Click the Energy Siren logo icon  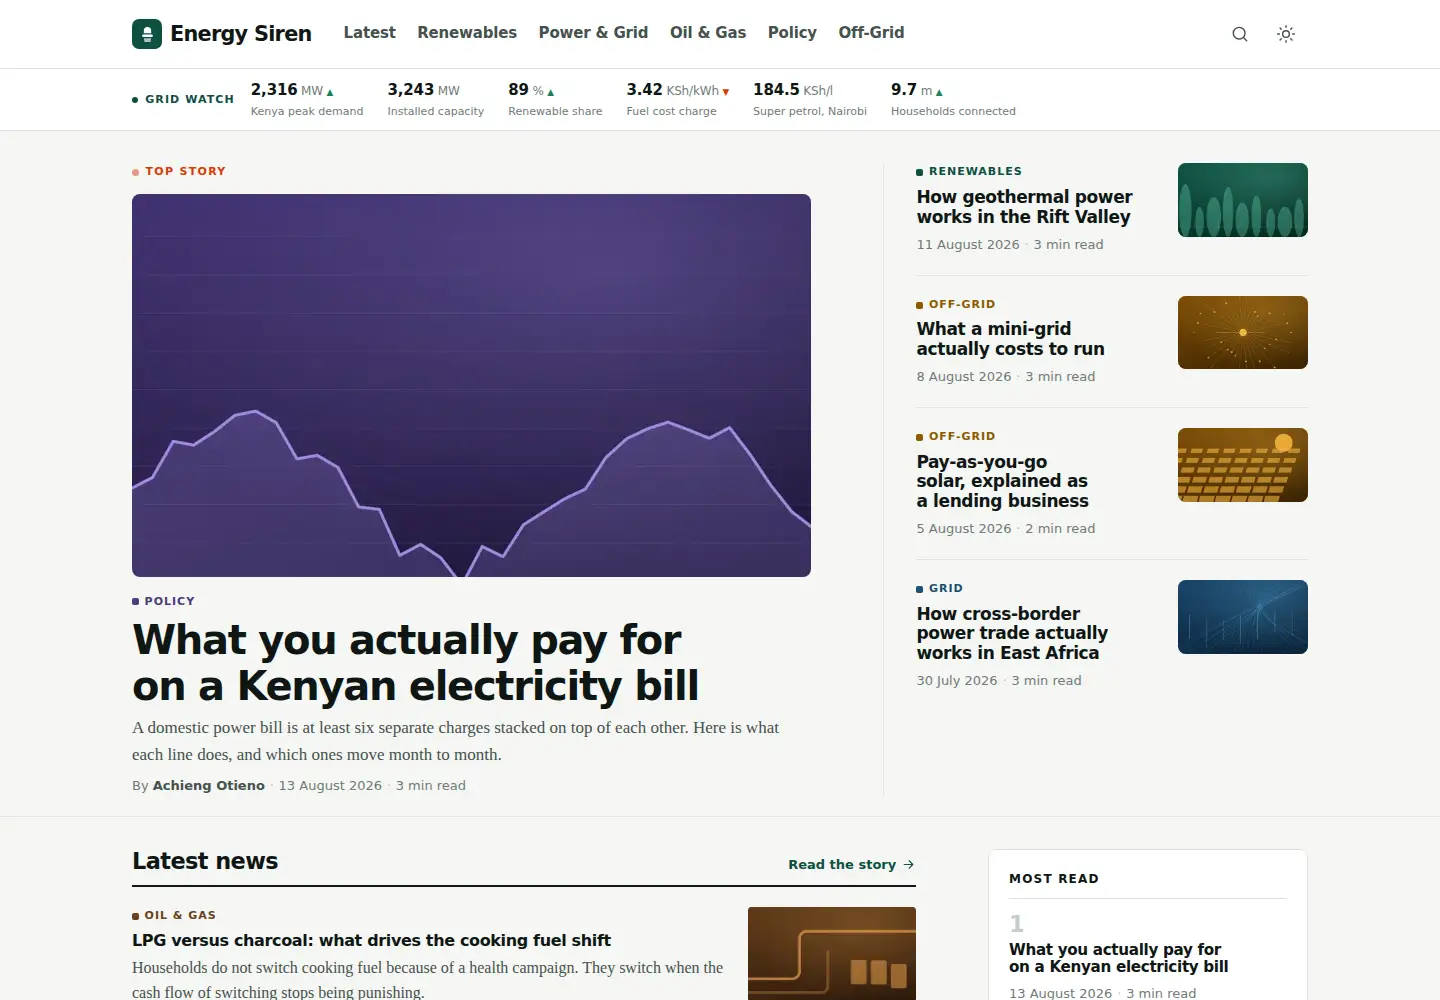coord(147,34)
